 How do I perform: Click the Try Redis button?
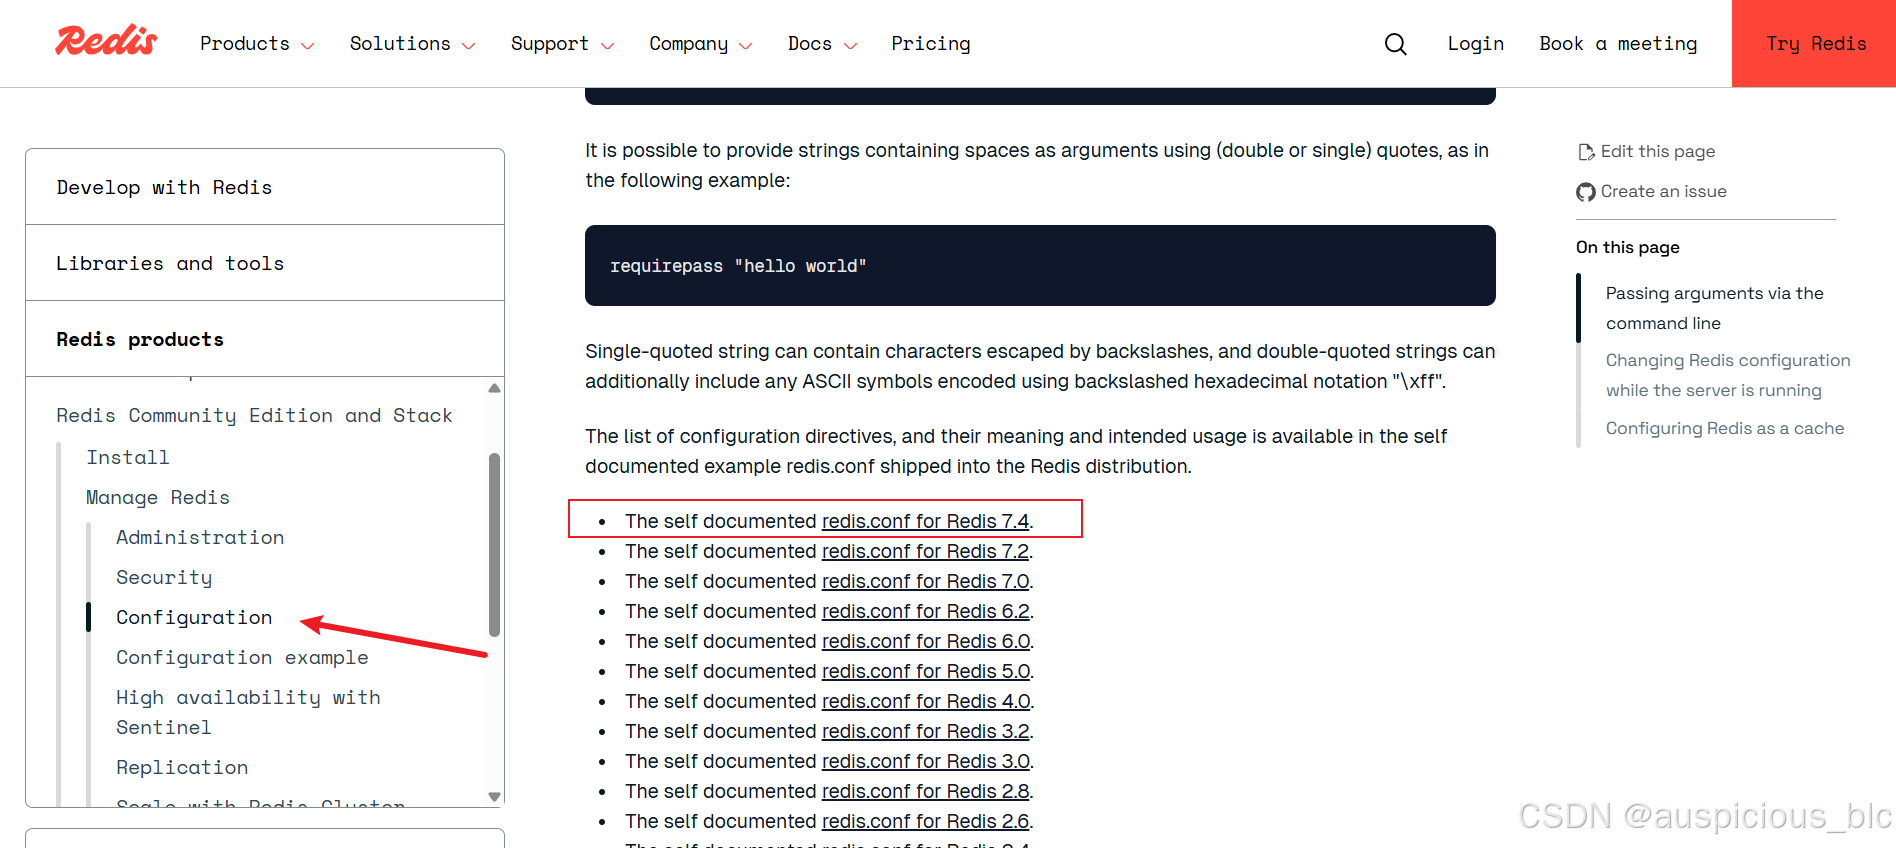coord(1814,43)
